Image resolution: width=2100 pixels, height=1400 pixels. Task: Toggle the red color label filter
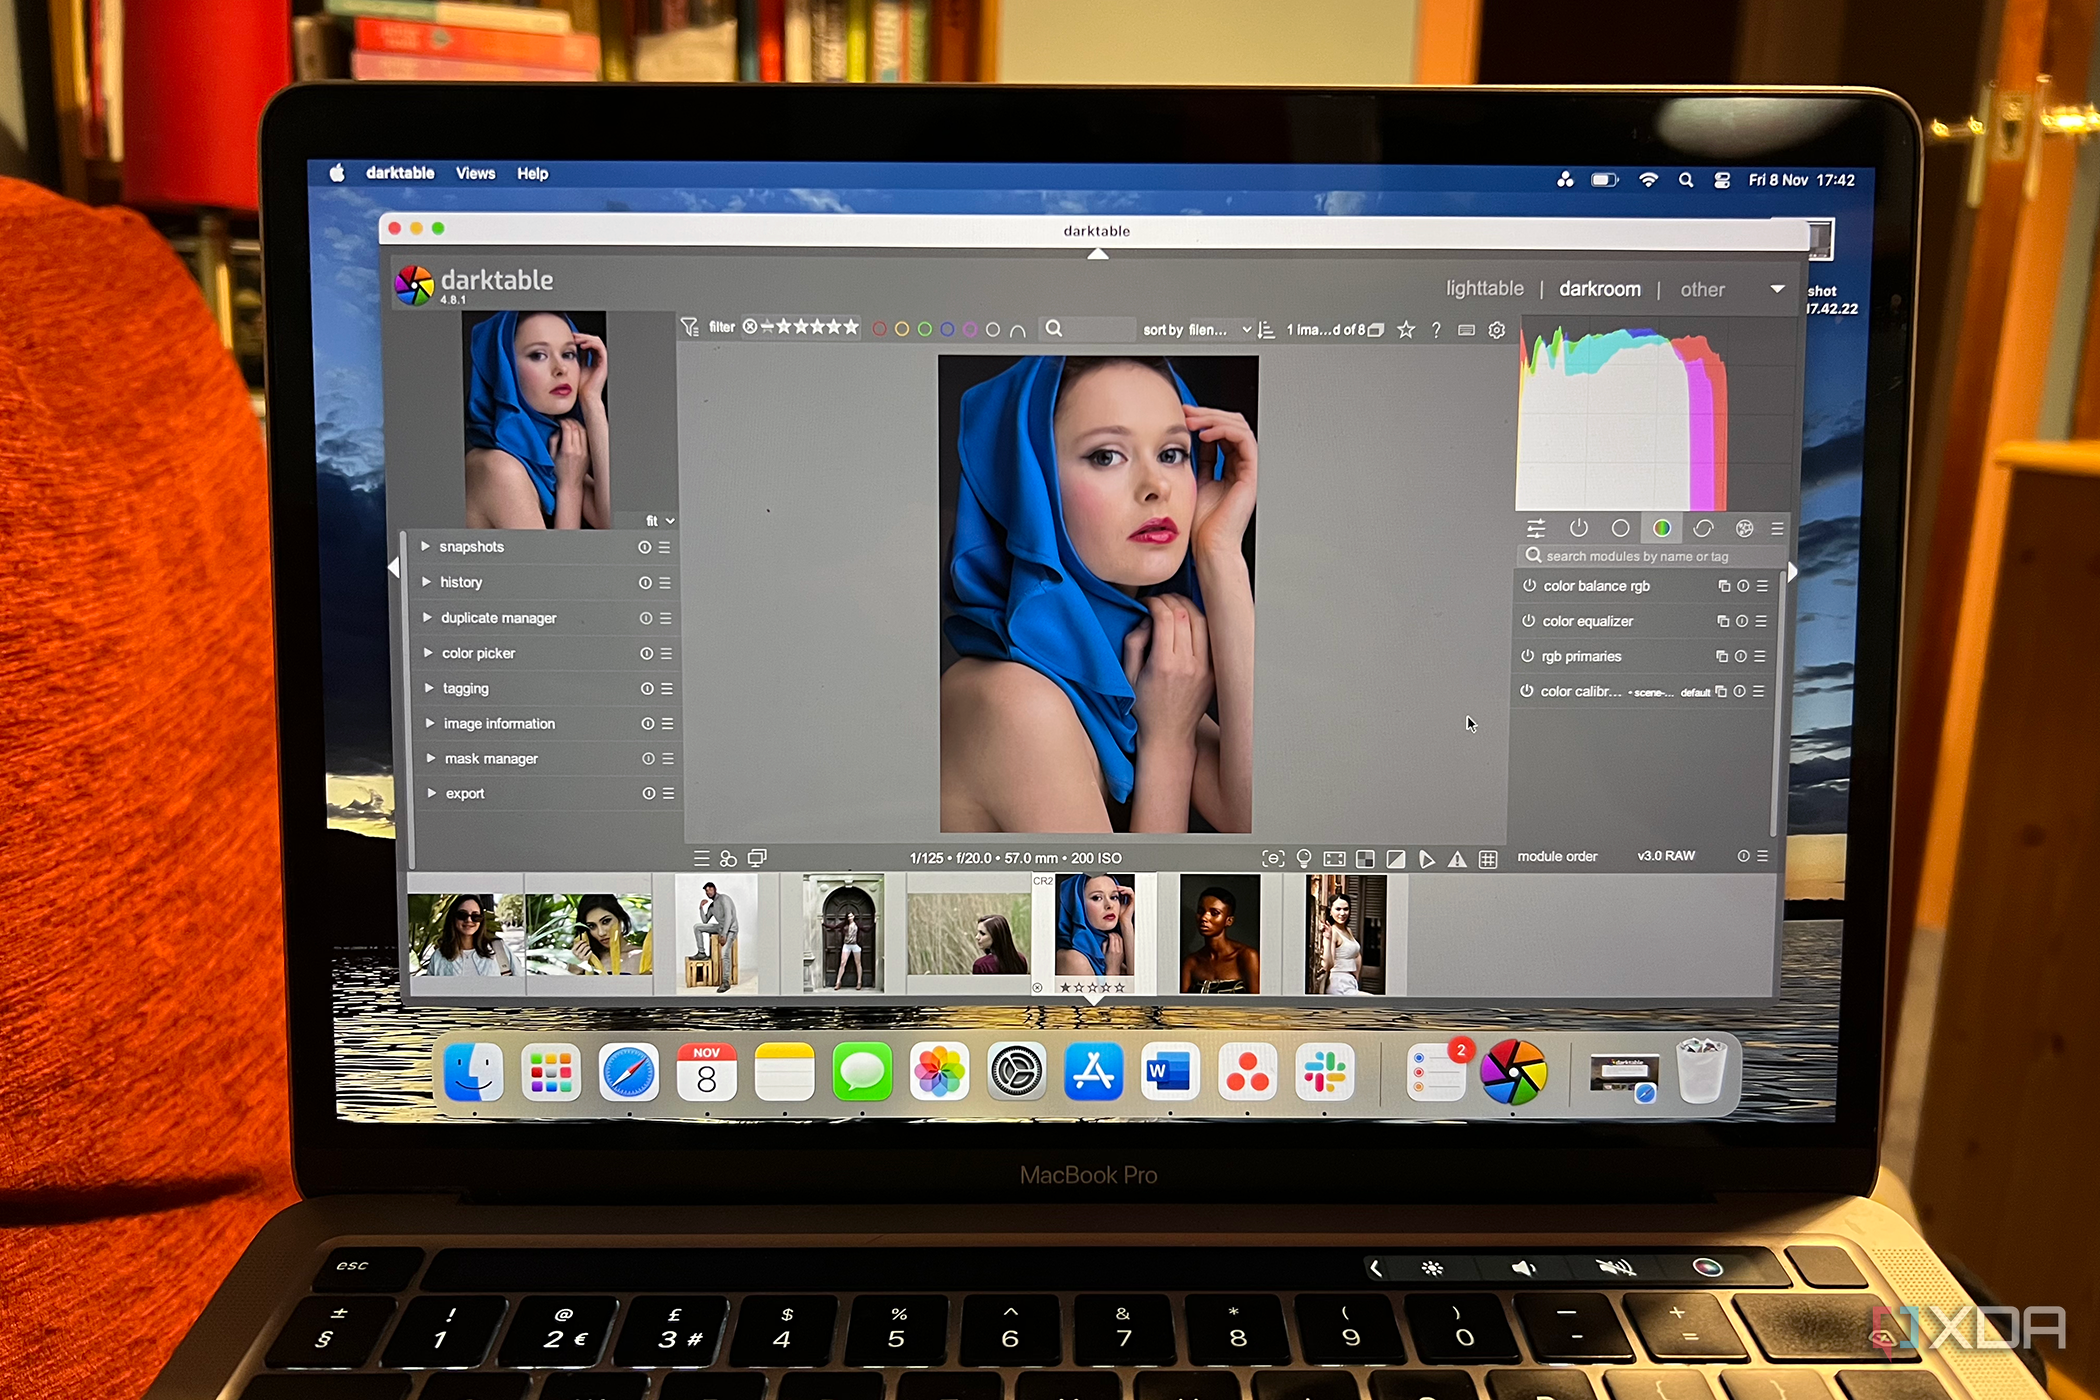click(x=879, y=329)
